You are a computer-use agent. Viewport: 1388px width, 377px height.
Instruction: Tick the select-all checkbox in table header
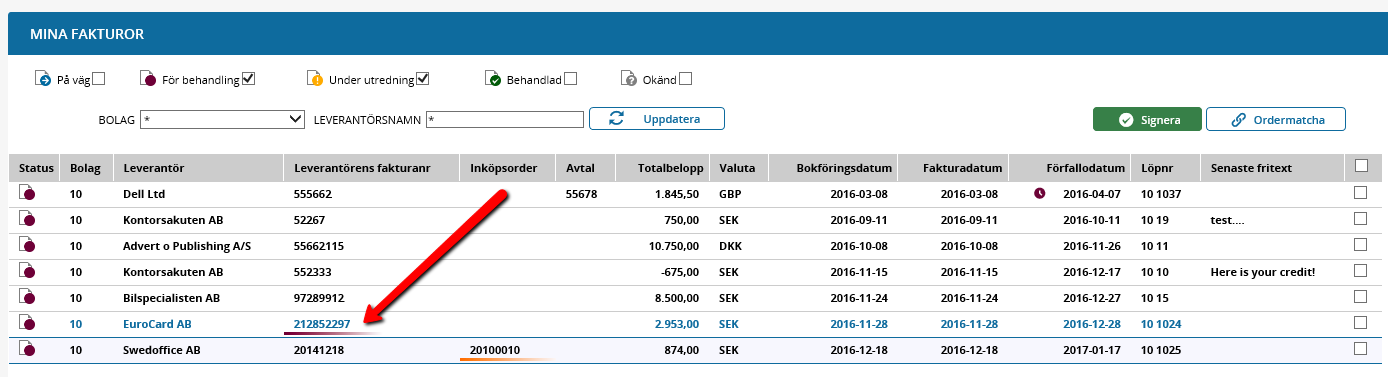click(1361, 166)
